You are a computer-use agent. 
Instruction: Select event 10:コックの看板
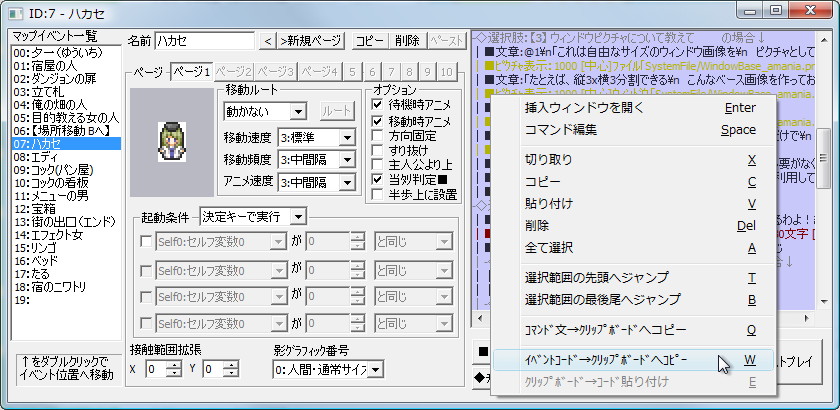click(66, 183)
